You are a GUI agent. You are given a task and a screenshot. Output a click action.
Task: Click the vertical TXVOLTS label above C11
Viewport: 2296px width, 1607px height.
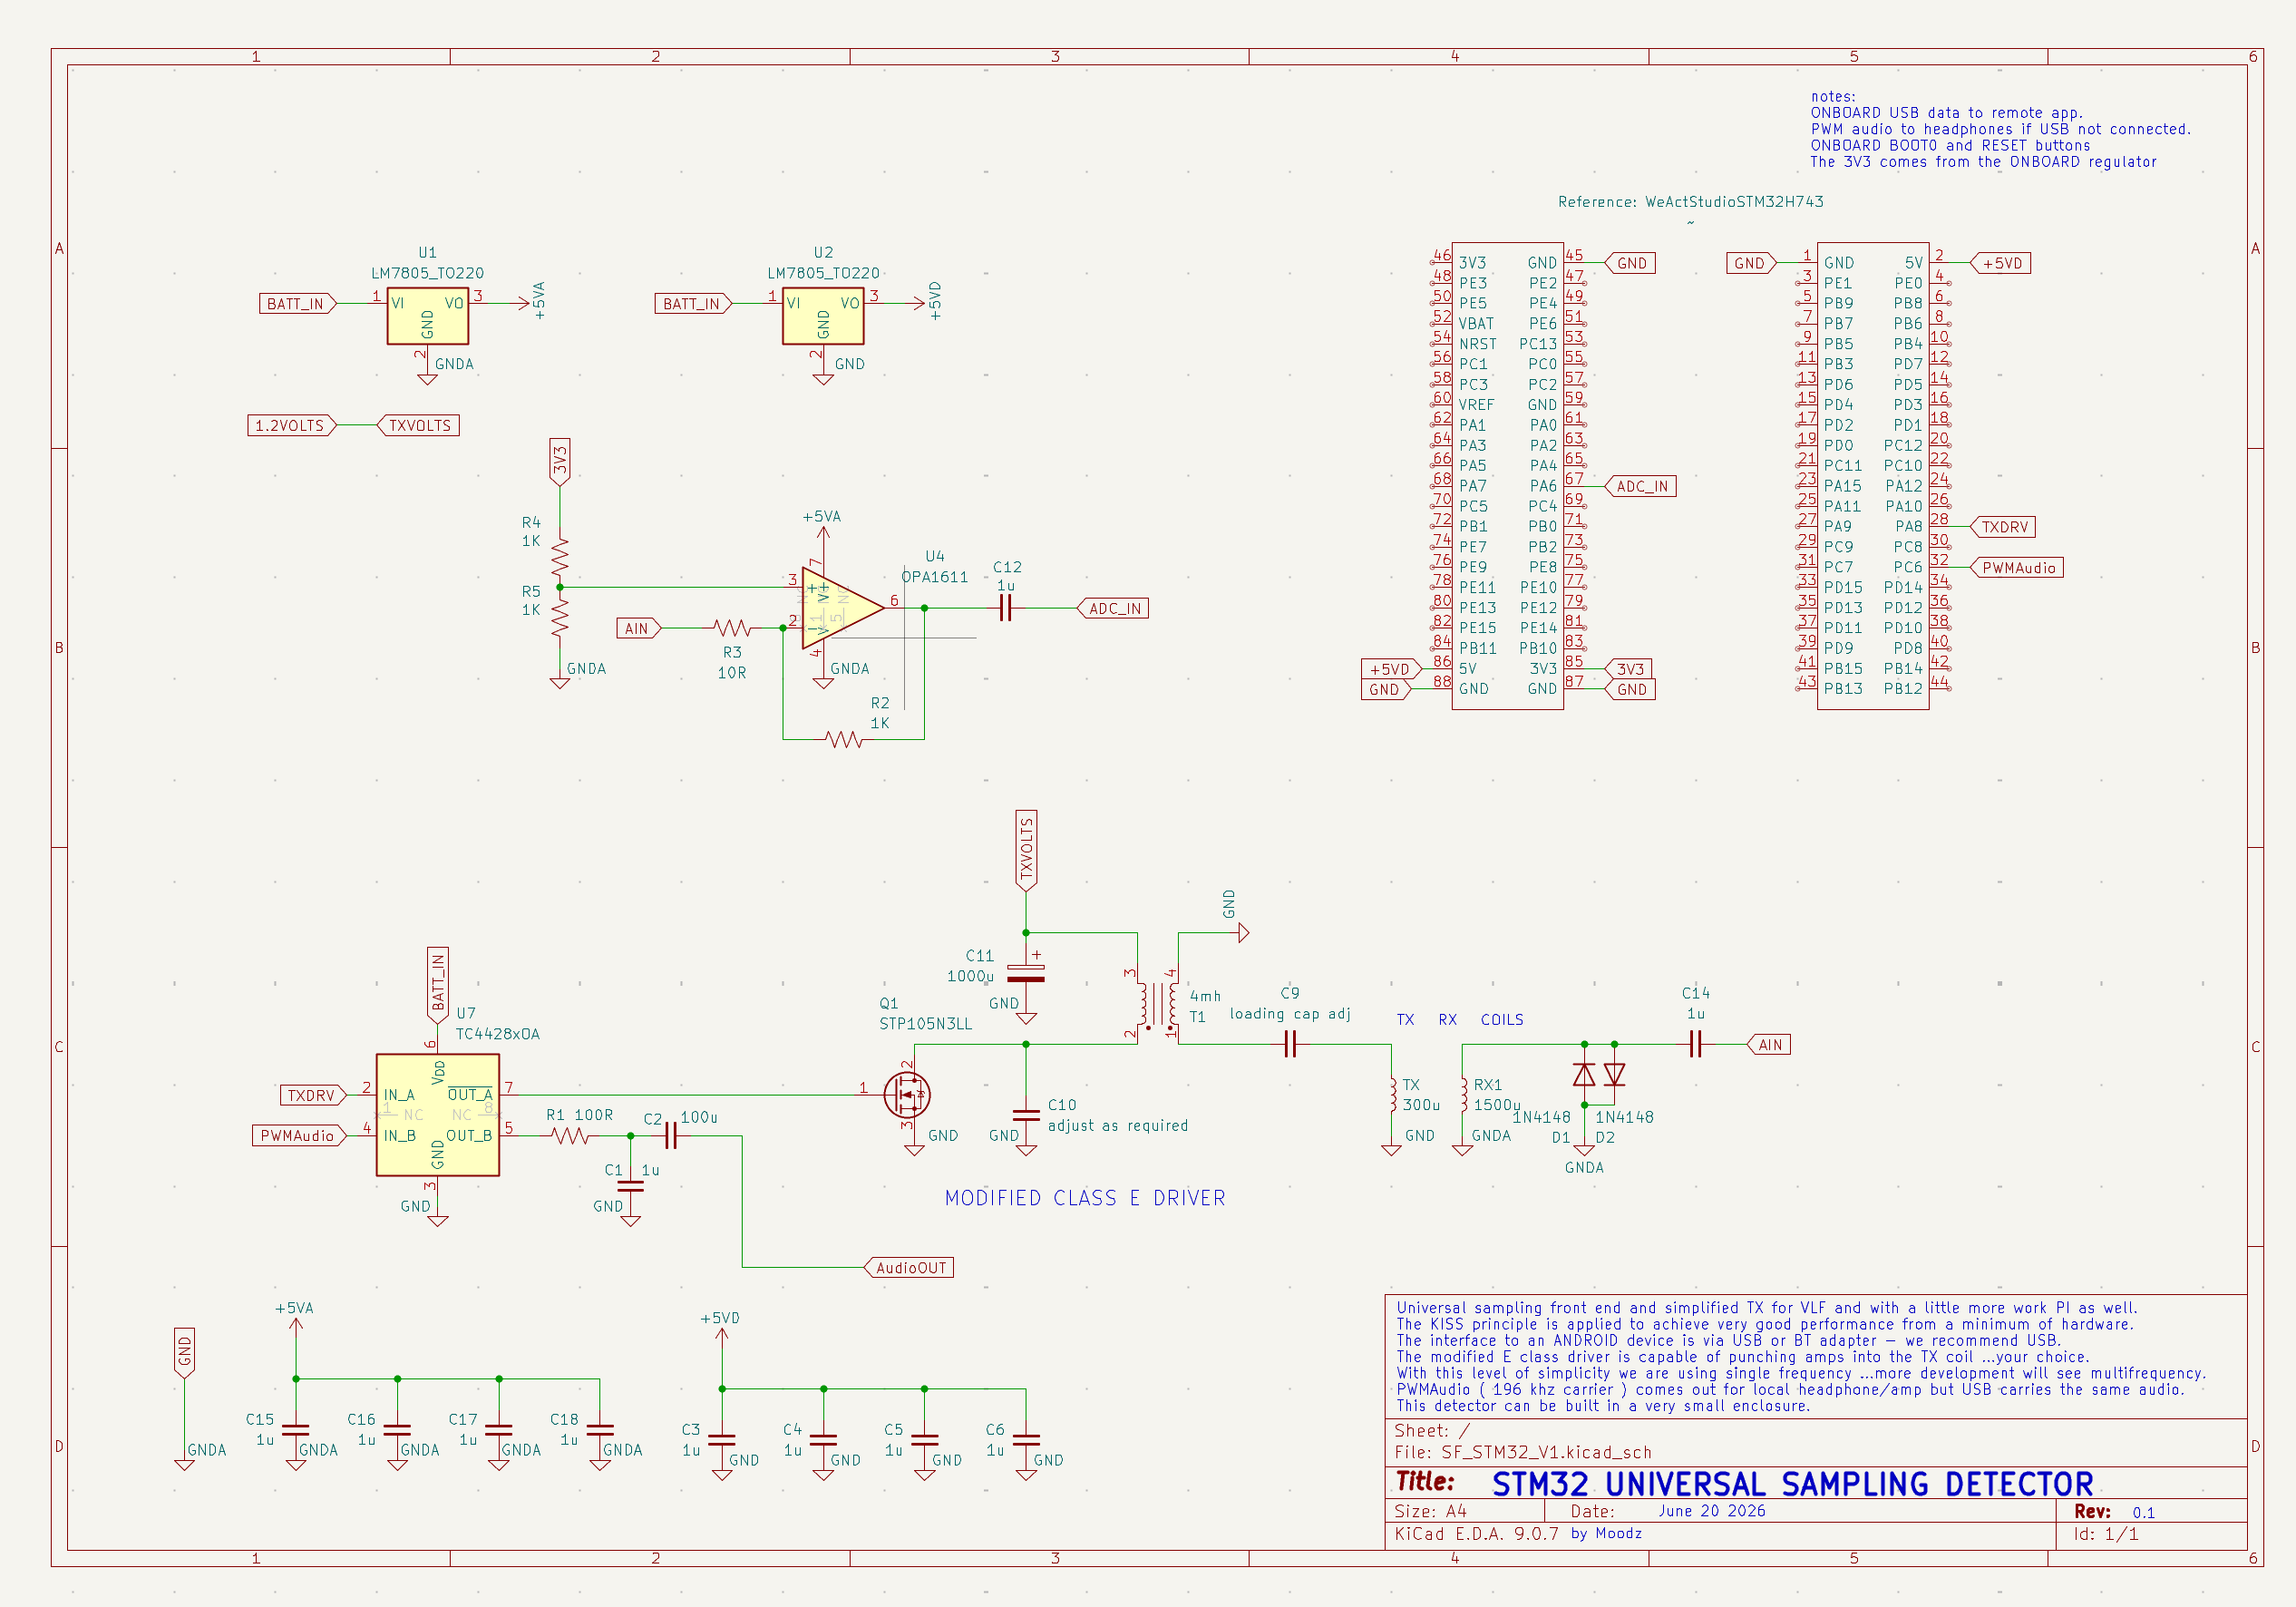point(1025,850)
